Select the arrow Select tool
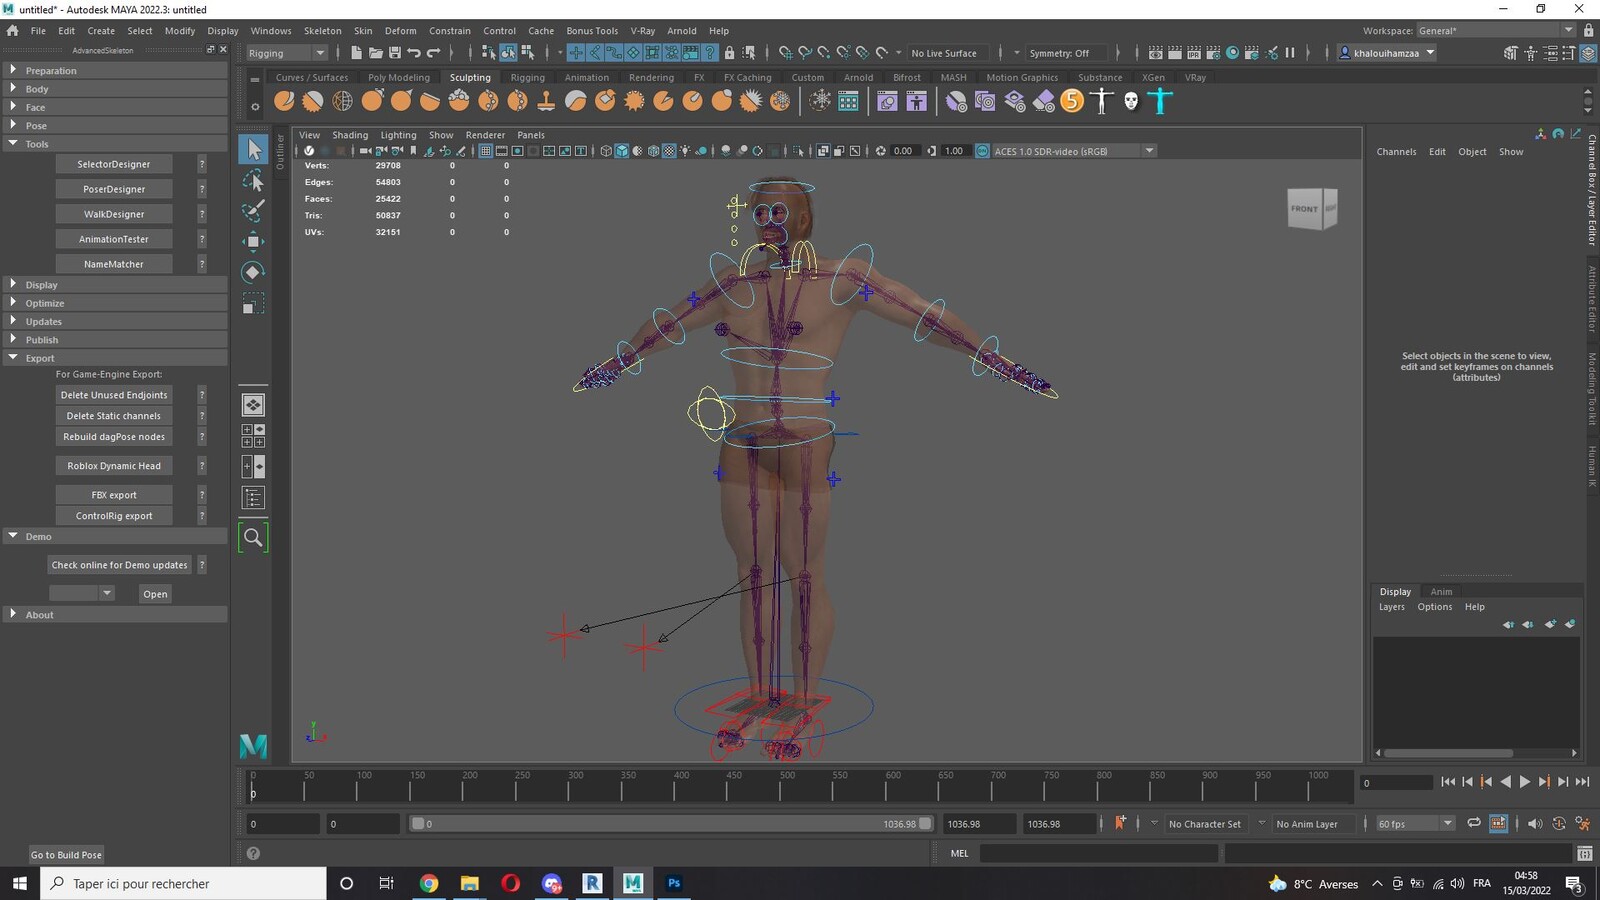Screen dimensions: 1600x900 coord(253,150)
